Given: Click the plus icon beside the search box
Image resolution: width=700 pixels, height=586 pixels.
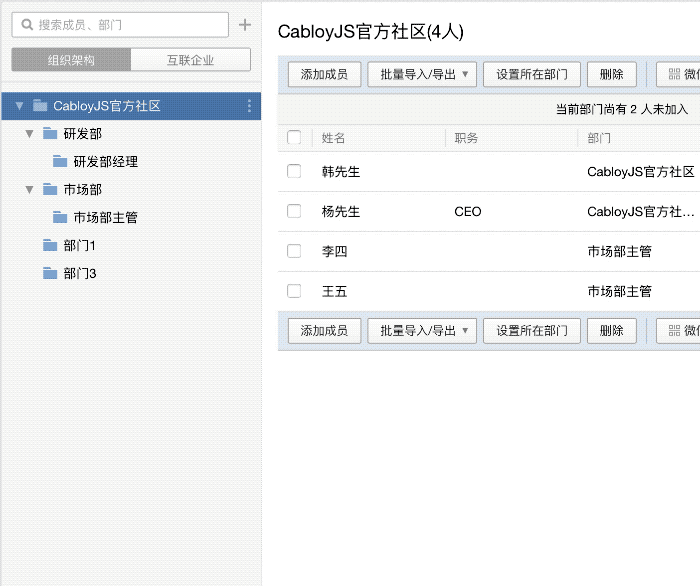Looking at the screenshot, I should click(x=245, y=25).
